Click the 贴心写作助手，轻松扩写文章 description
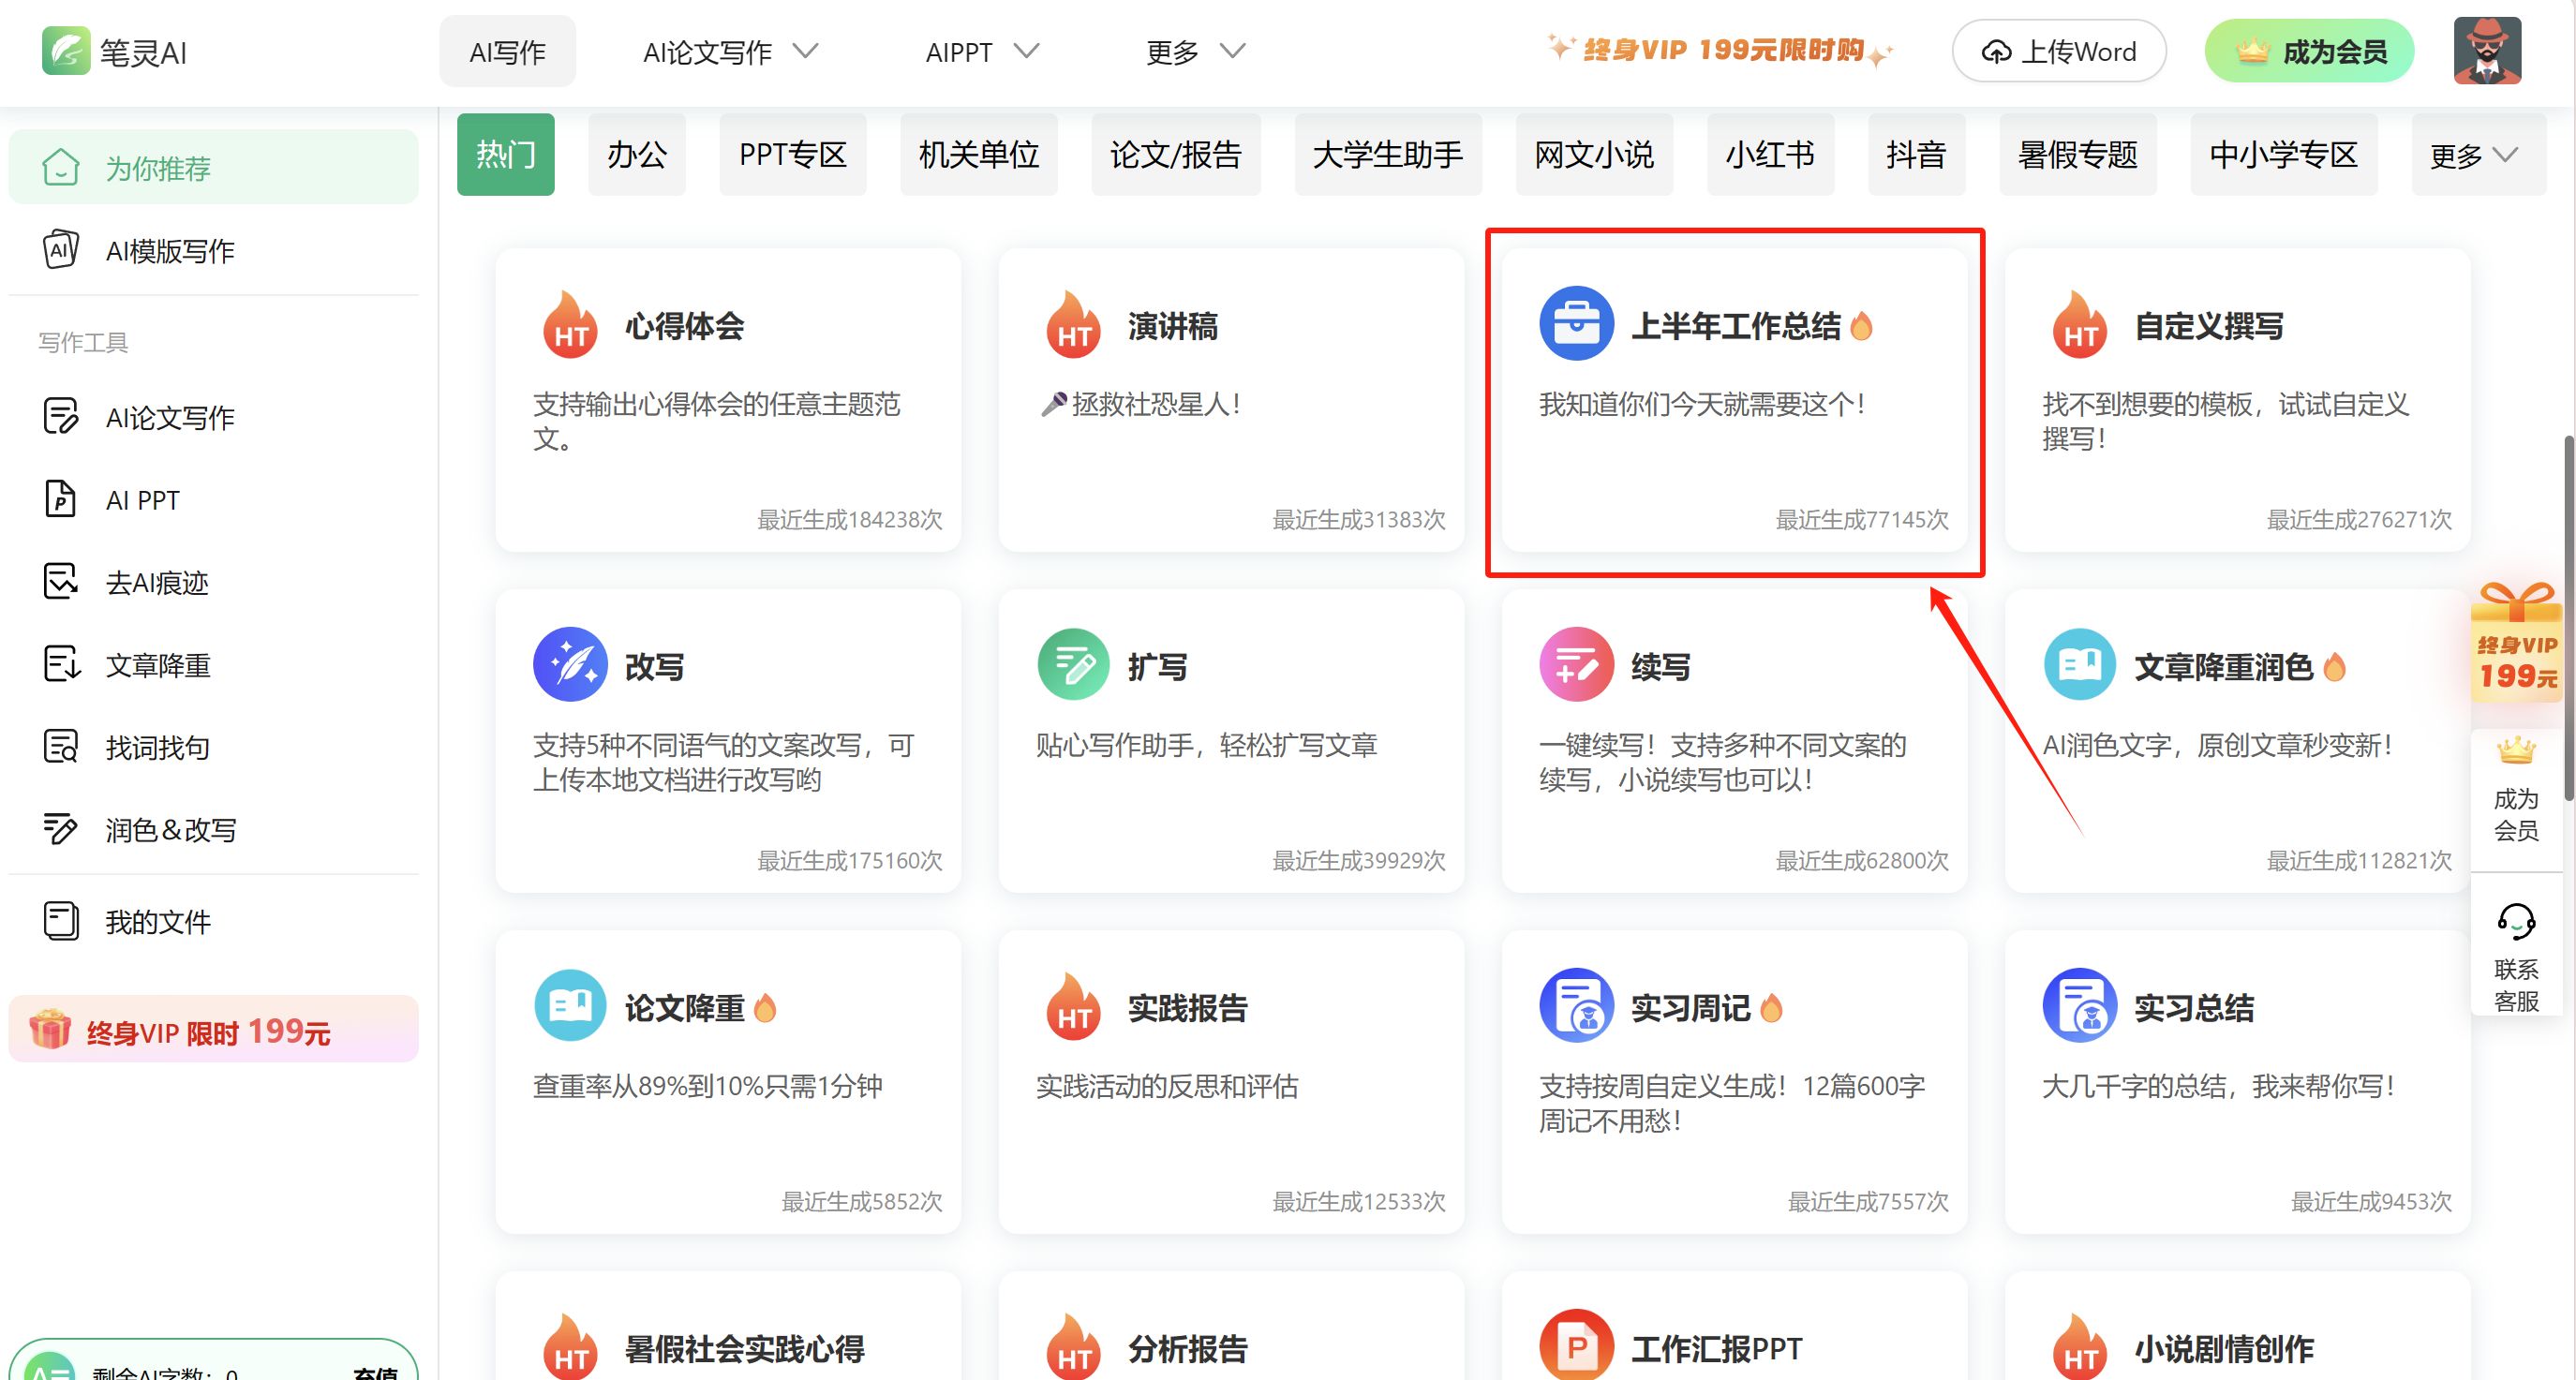The width and height of the screenshot is (2576, 1380). pos(1207,745)
